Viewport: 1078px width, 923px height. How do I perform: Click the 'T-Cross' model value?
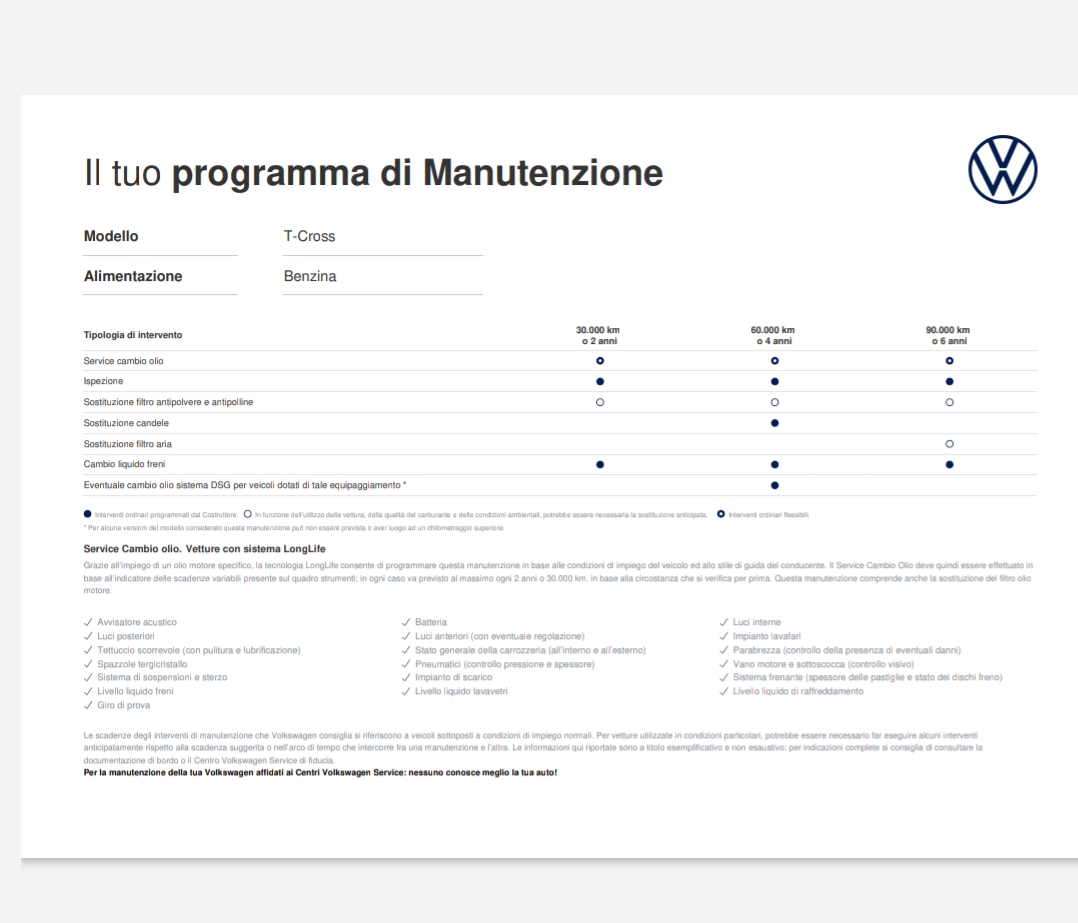[x=309, y=236]
